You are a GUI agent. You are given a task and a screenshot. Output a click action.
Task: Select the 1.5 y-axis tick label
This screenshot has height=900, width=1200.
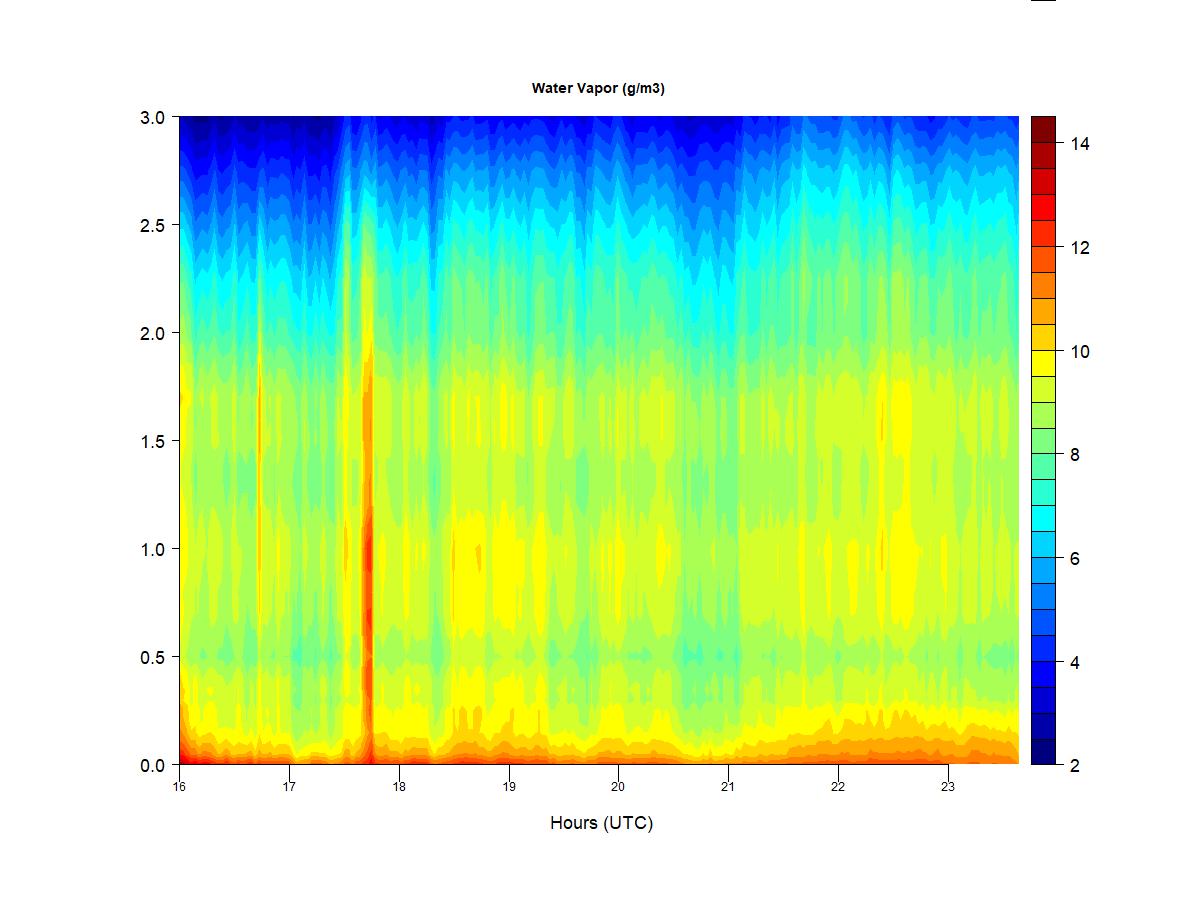pos(152,441)
